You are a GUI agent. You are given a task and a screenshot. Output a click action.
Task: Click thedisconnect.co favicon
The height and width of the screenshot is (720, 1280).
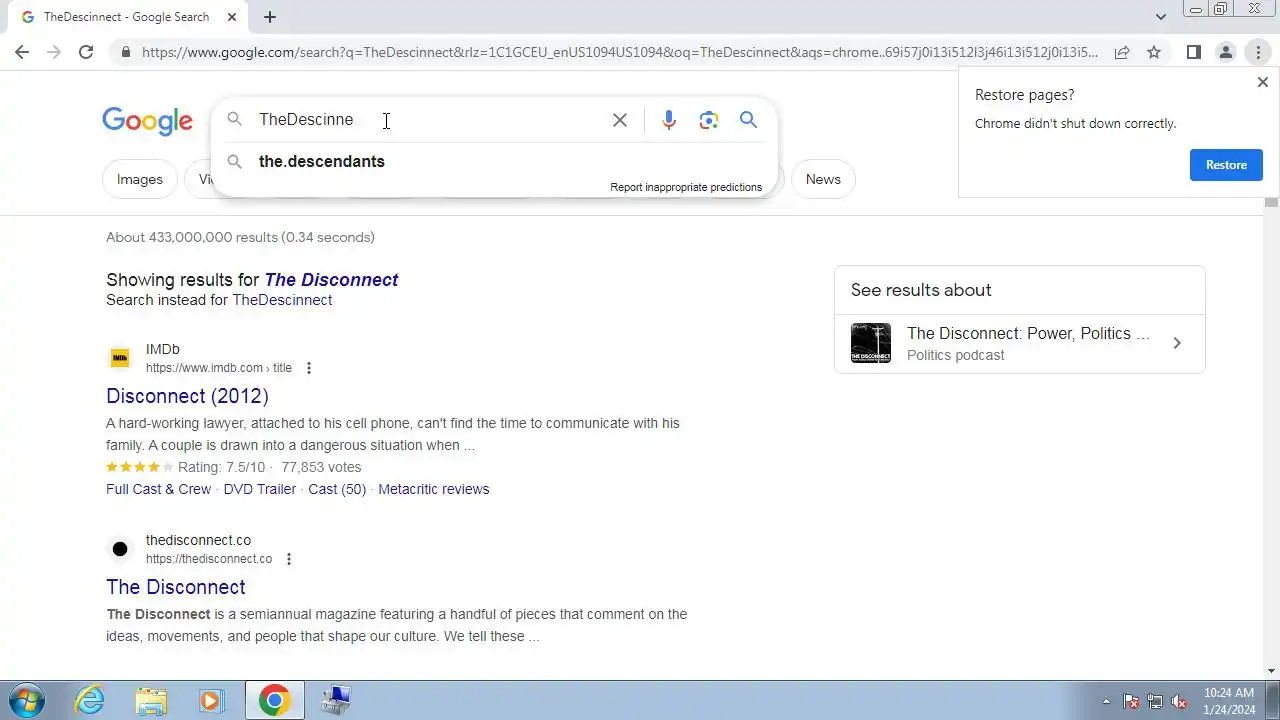click(x=120, y=549)
